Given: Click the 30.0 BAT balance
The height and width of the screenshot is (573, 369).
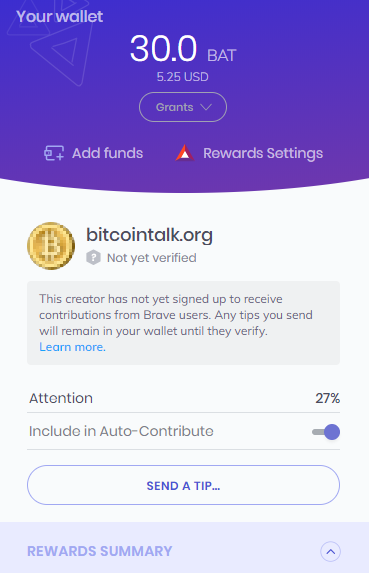Looking at the screenshot, I should [183, 49].
